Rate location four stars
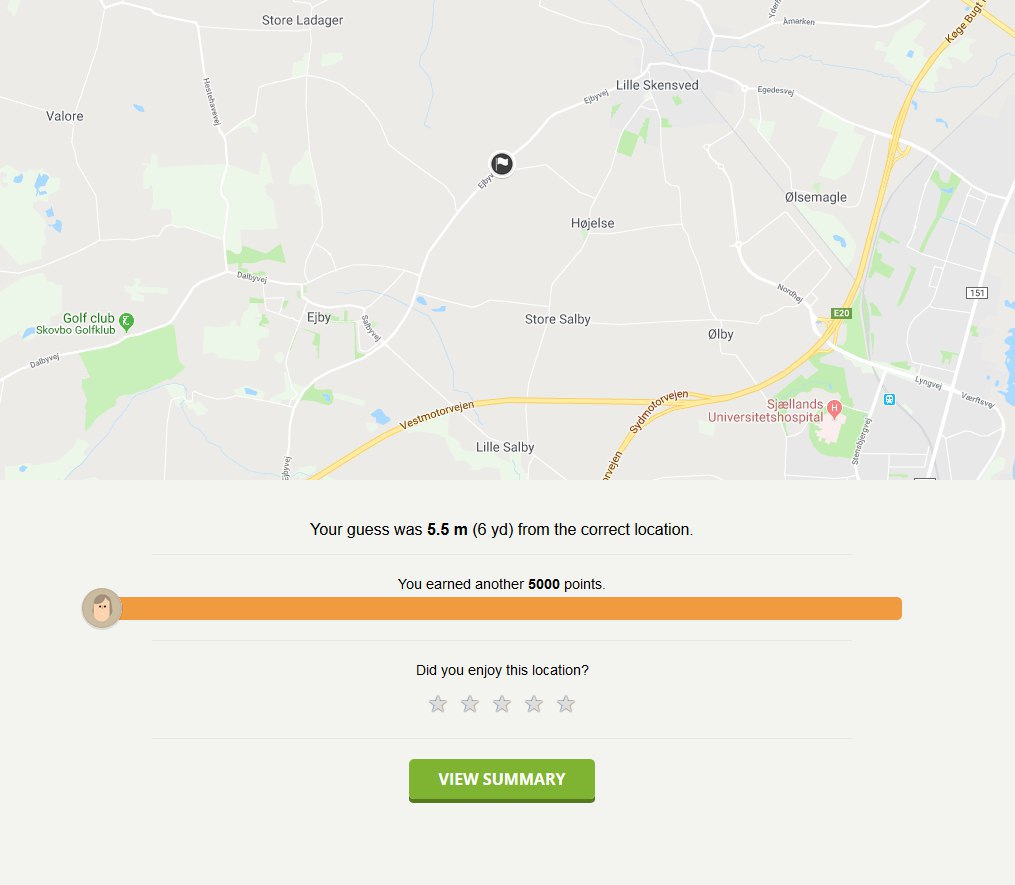The width and height of the screenshot is (1015, 885). click(534, 704)
